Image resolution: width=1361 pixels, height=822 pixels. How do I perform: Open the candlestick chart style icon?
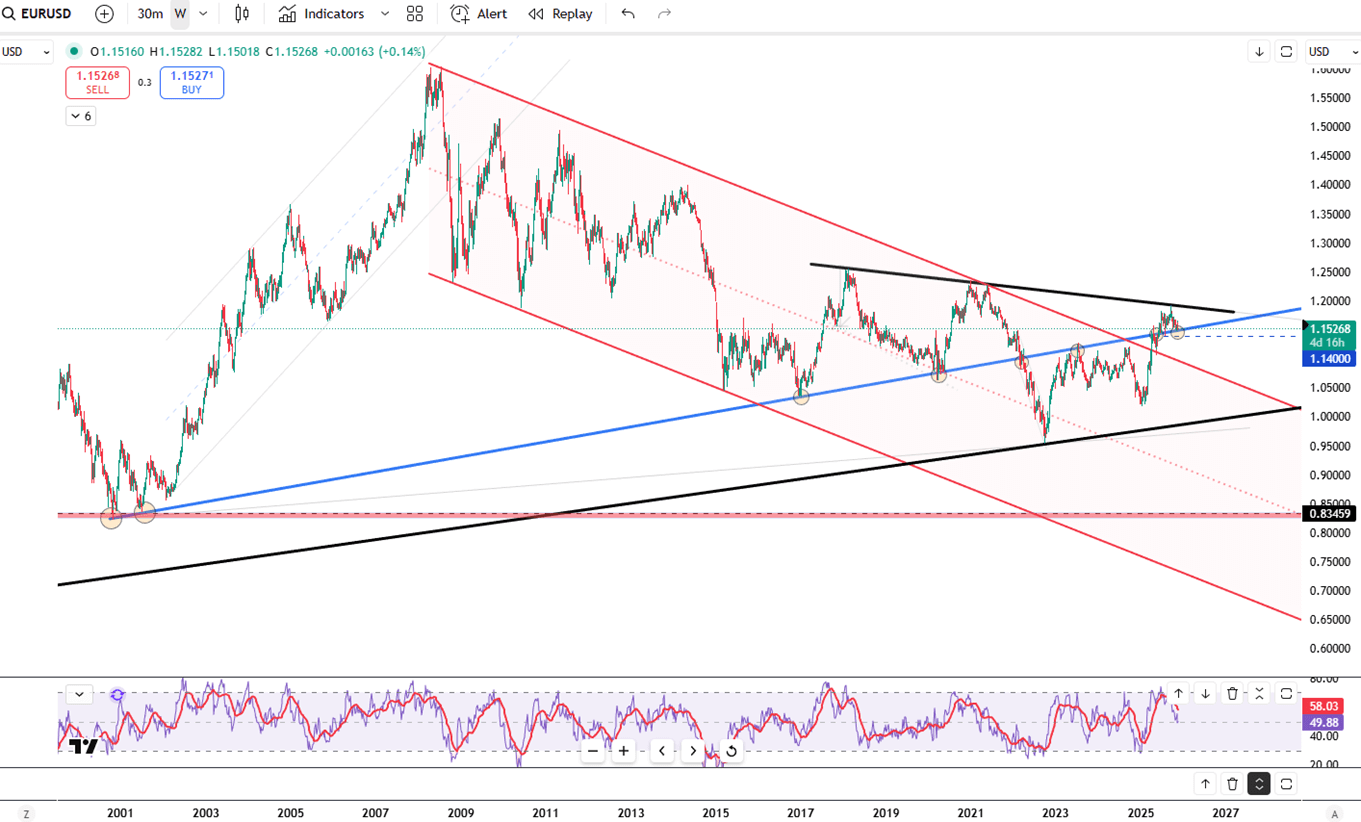[x=242, y=14]
